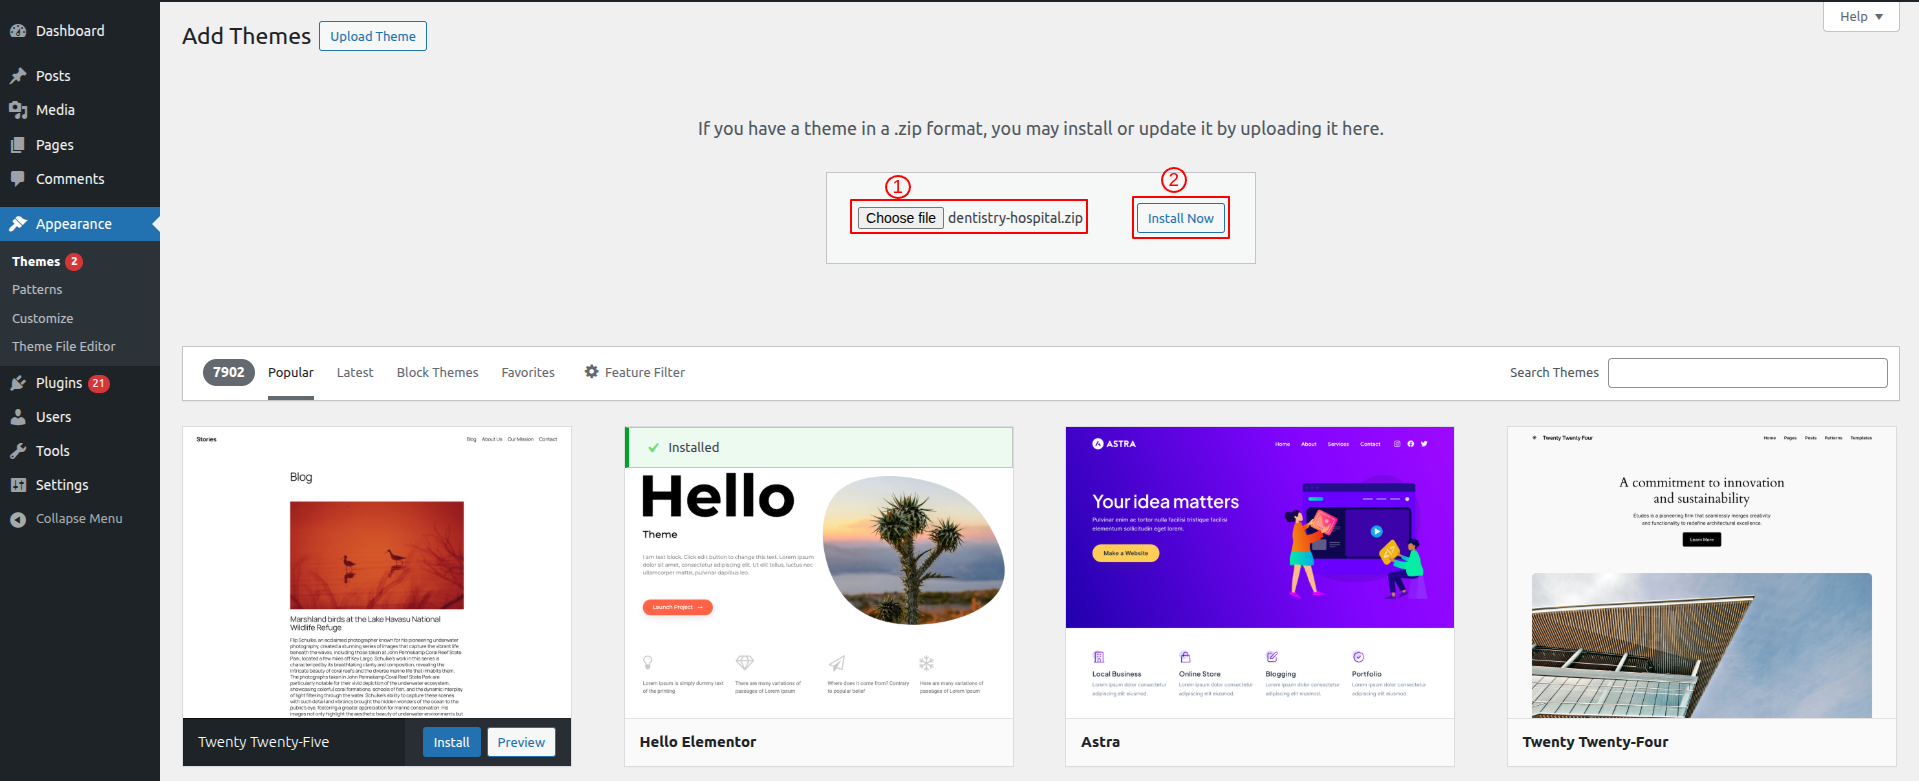This screenshot has width=1919, height=781.
Task: Install the Twenty Twenty-Five theme
Action: 451,742
